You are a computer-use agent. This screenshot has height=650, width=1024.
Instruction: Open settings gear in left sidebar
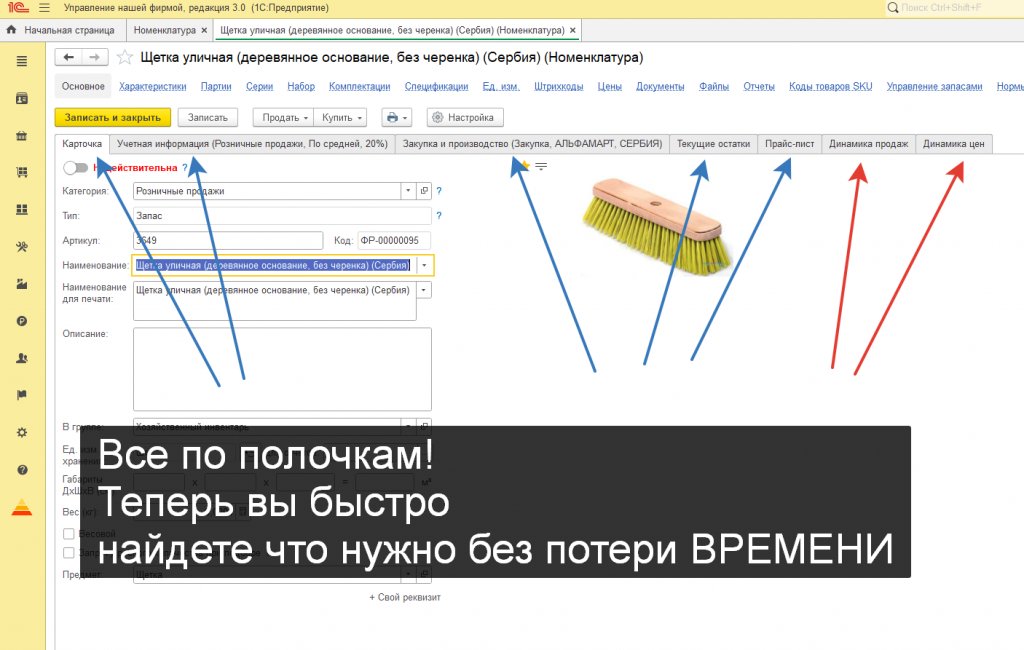(22, 432)
